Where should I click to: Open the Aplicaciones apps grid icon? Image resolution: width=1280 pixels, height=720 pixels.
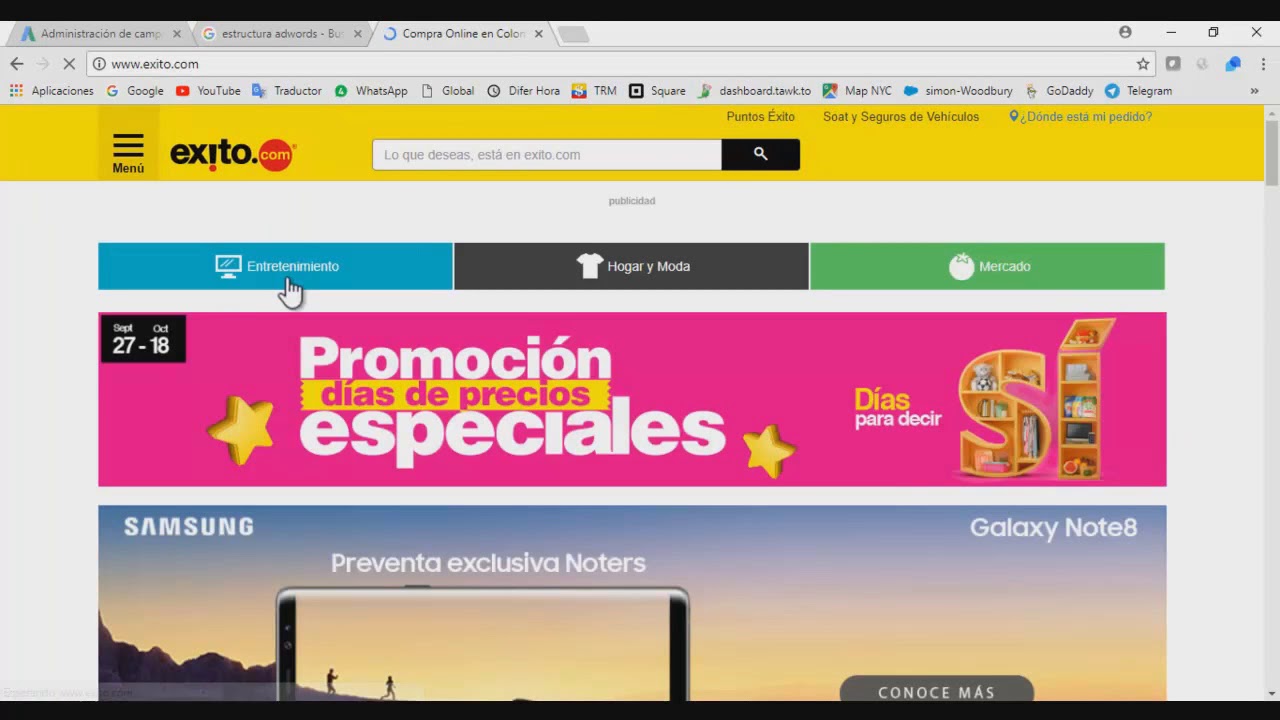pyautogui.click(x=16, y=91)
